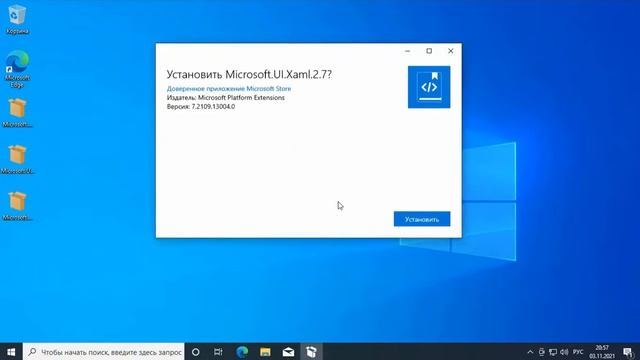
Task: Open the Windows Start menu
Action: [x=11, y=351]
